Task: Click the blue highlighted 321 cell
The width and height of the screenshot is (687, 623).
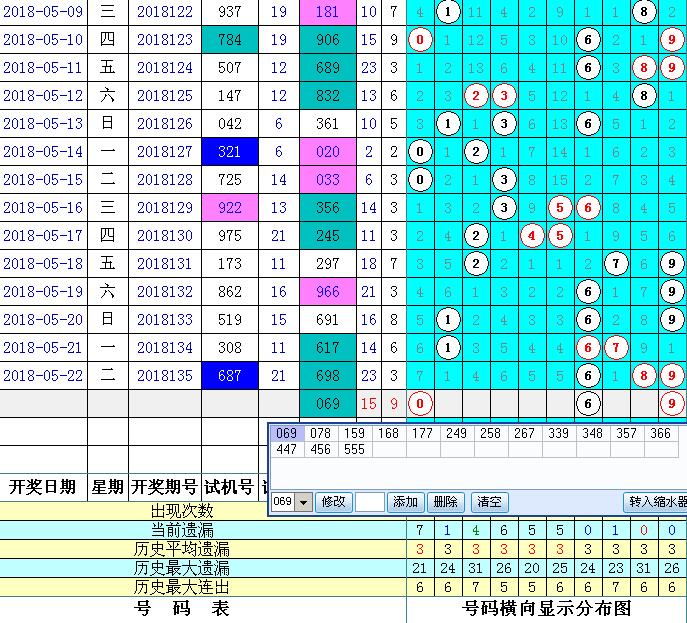Action: pos(230,152)
